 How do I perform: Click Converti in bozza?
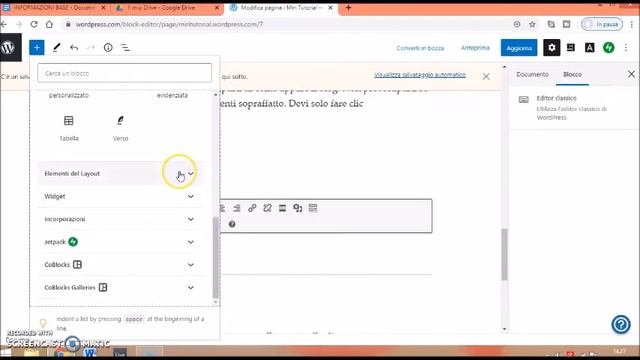420,48
